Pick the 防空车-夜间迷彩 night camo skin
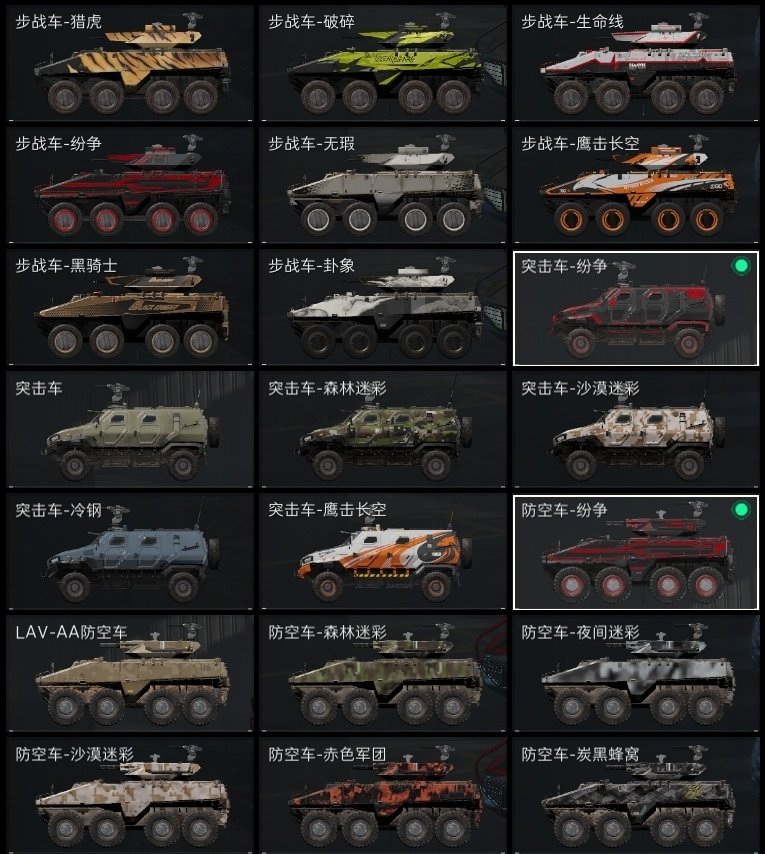 click(635, 674)
